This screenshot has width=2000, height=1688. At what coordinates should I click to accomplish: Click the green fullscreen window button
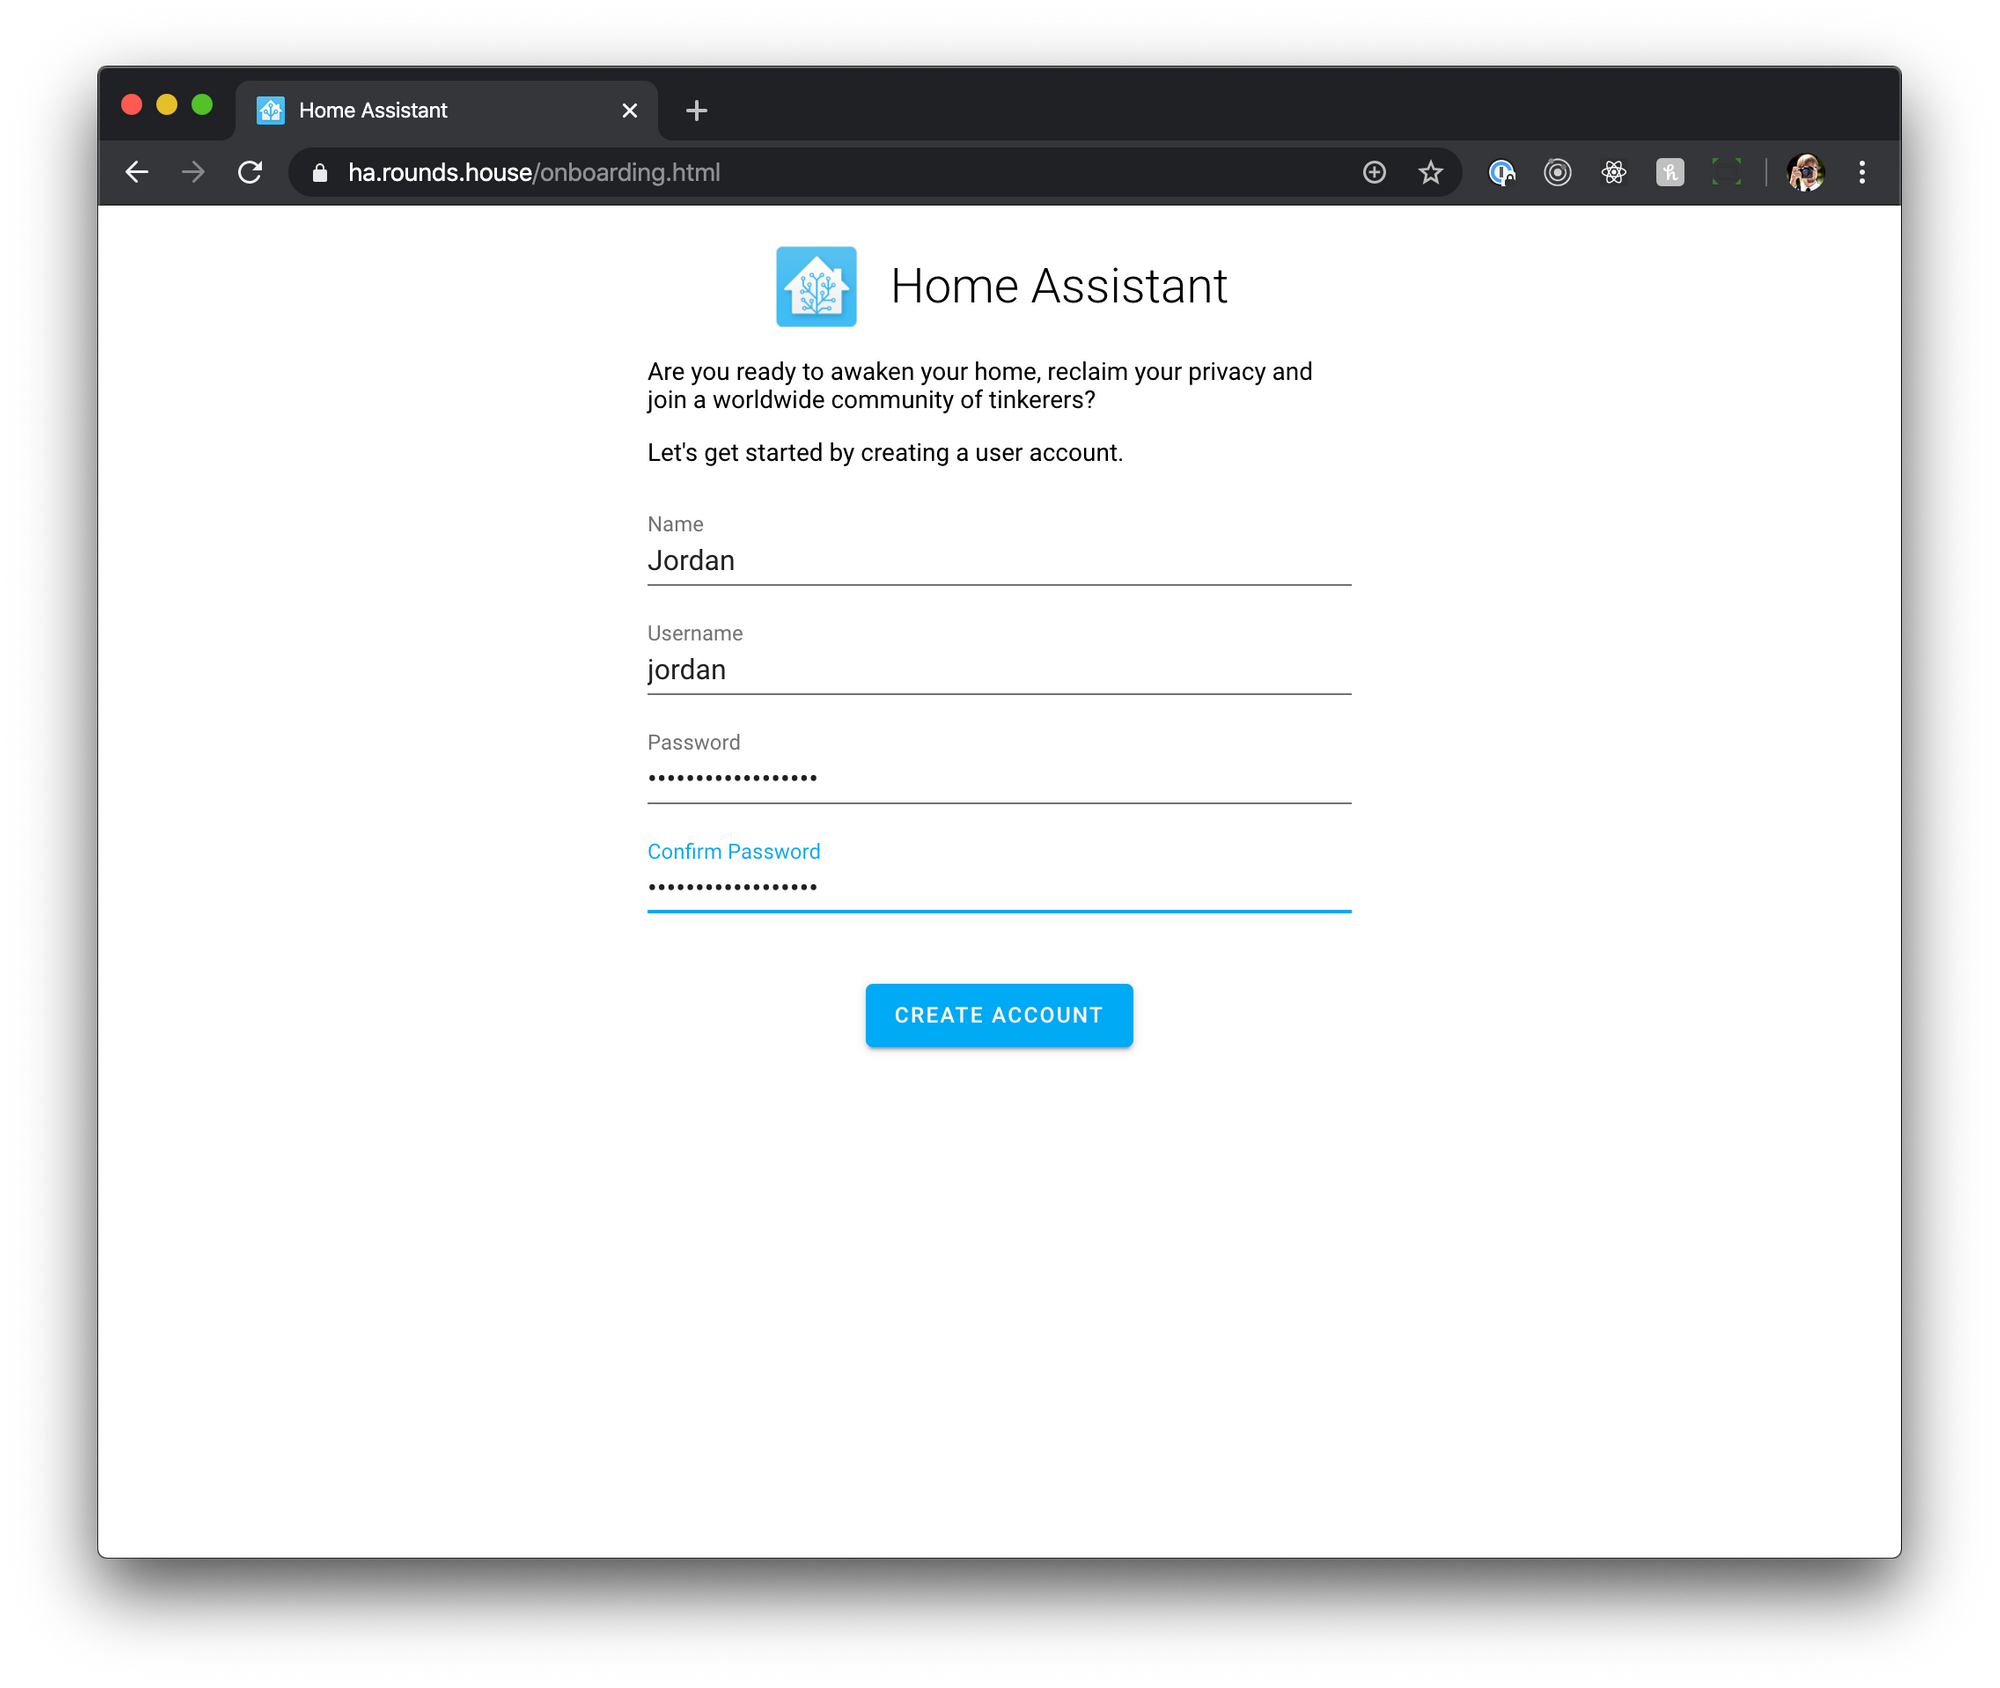pos(202,105)
